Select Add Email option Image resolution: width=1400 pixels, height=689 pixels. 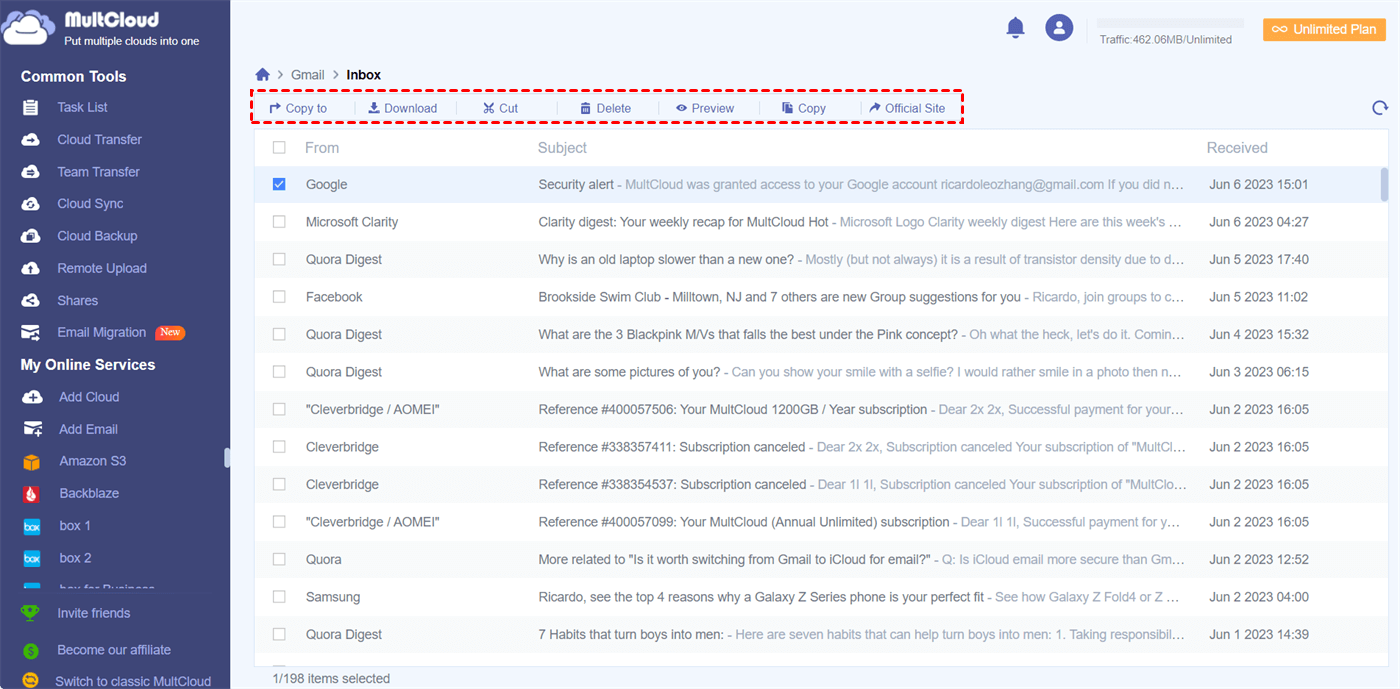[88, 429]
